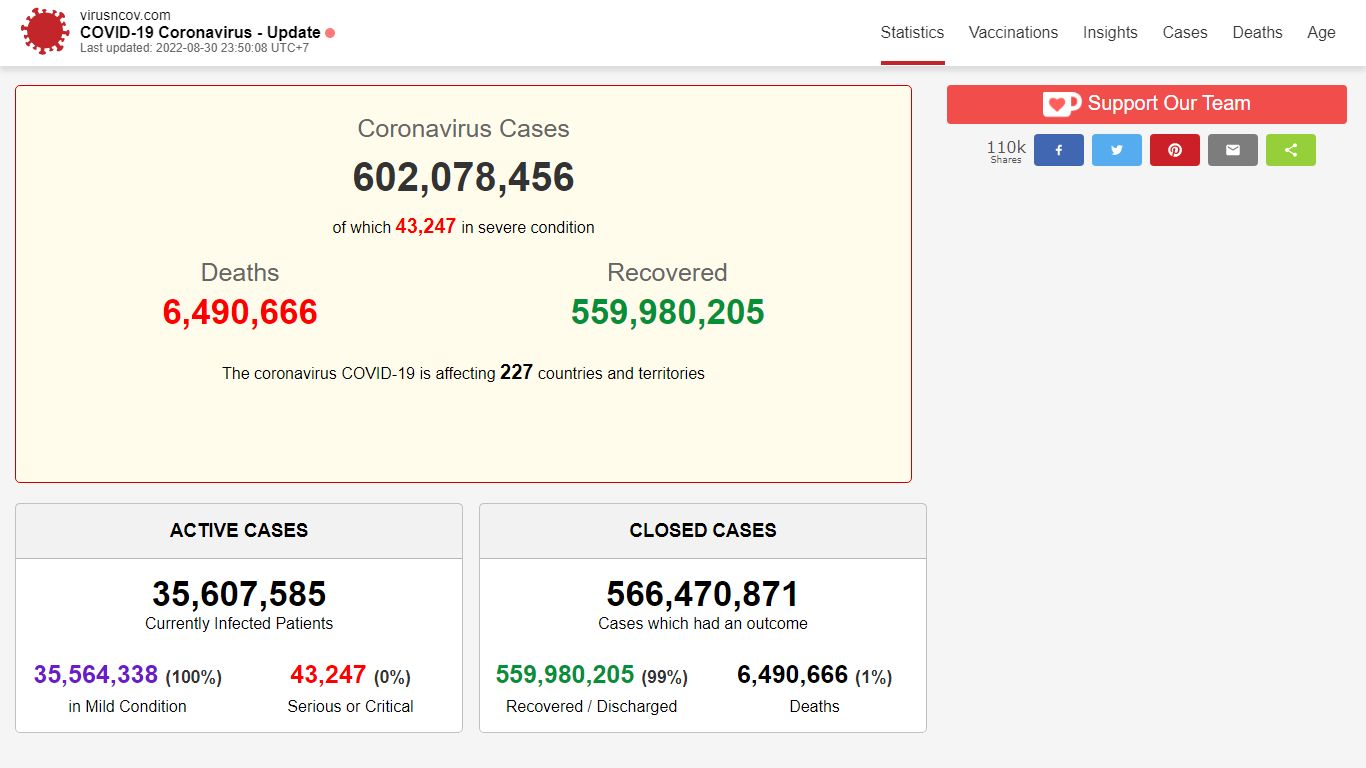Screen dimensions: 1366x768
Task: Click the (100%) mild percentage
Action: (x=194, y=677)
